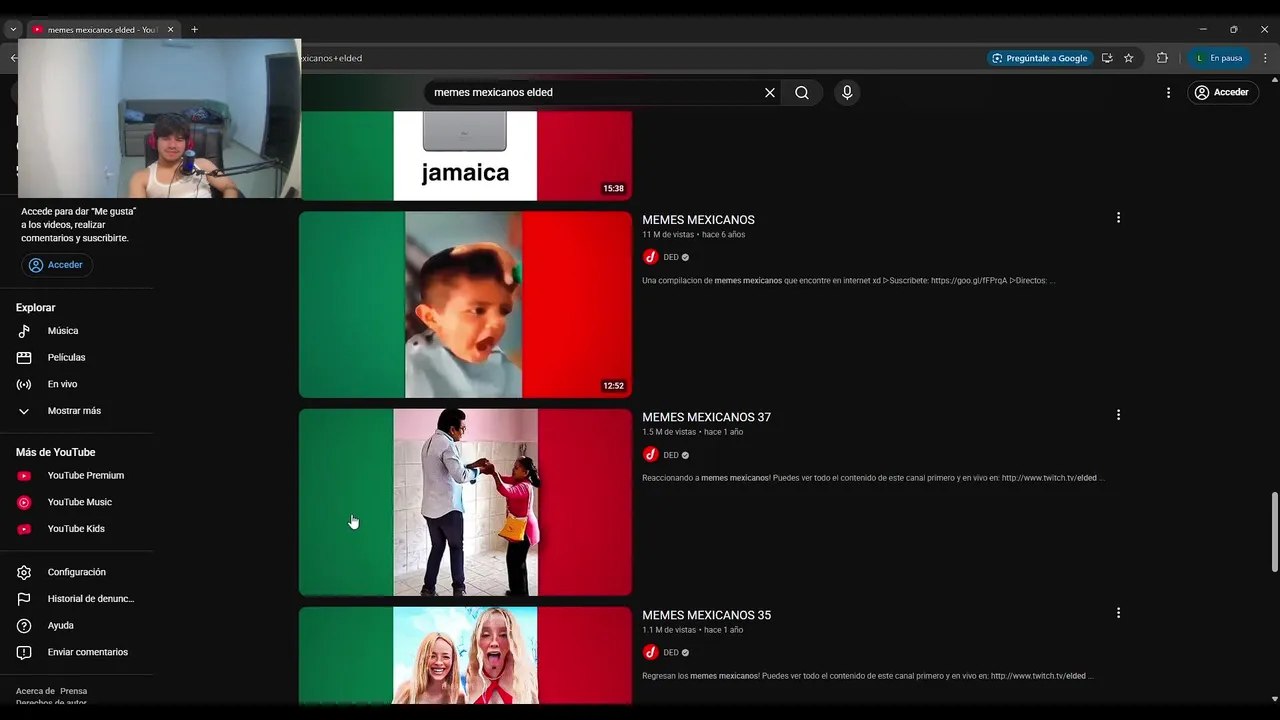Viewport: 1280px width, 720px height.
Task: Click the Acceder button in the sidebar
Action: [57, 265]
